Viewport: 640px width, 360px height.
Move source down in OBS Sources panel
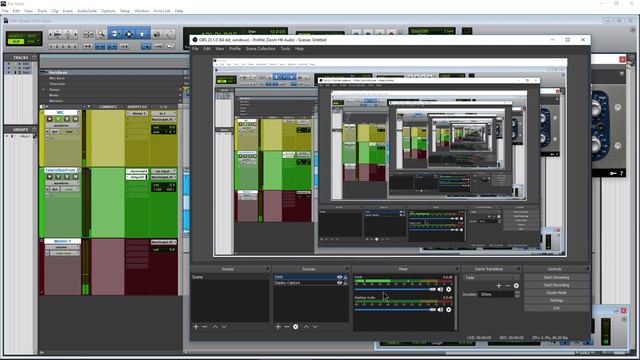[315, 327]
